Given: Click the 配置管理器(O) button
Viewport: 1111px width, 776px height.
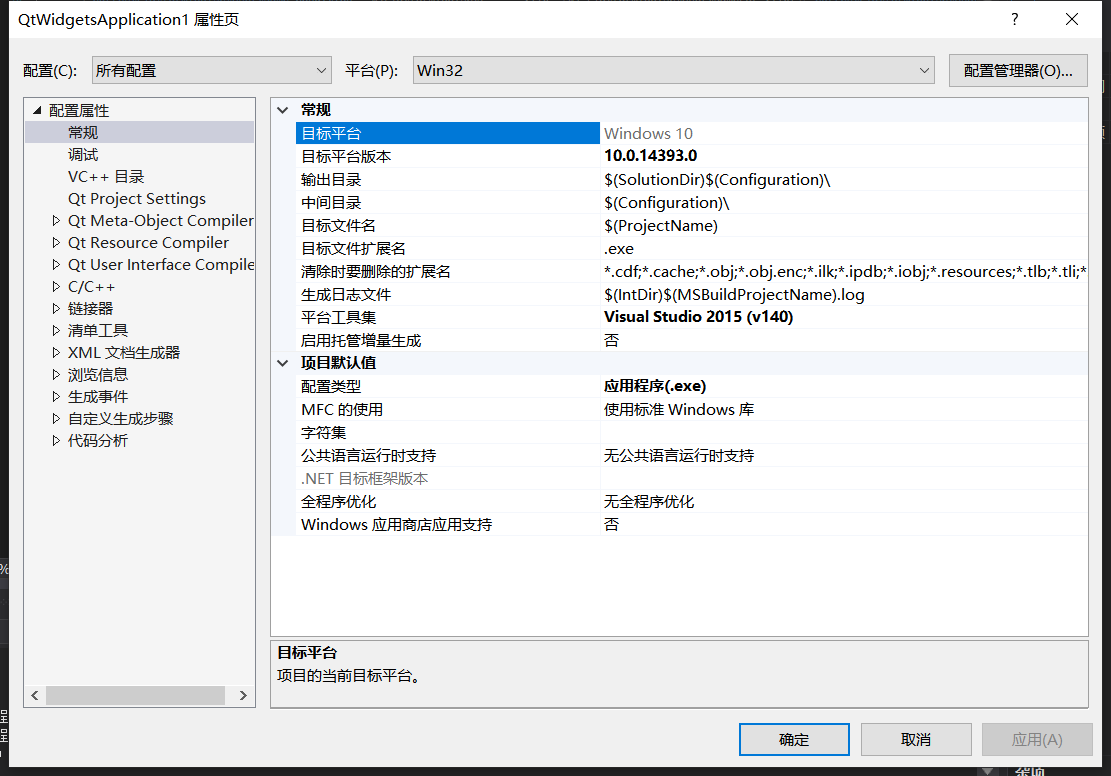Looking at the screenshot, I should click(x=1017, y=70).
